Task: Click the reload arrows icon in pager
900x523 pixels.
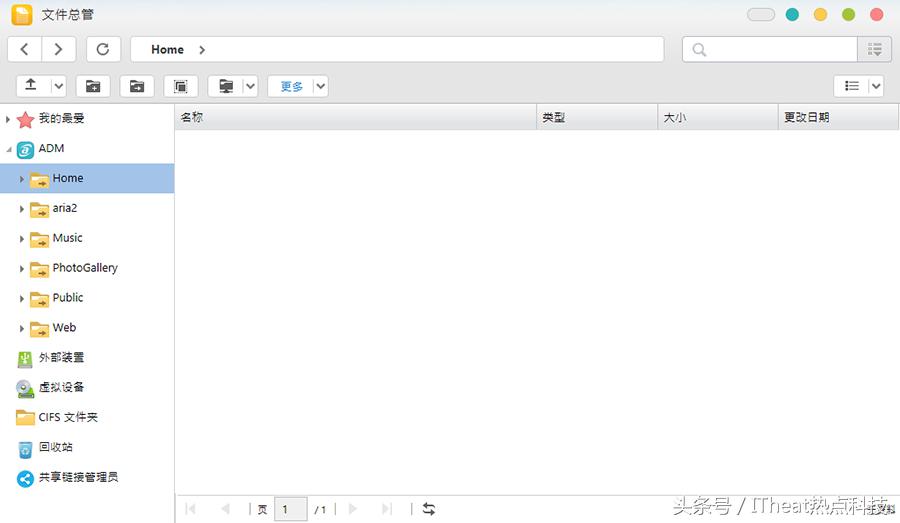Action: (x=429, y=509)
